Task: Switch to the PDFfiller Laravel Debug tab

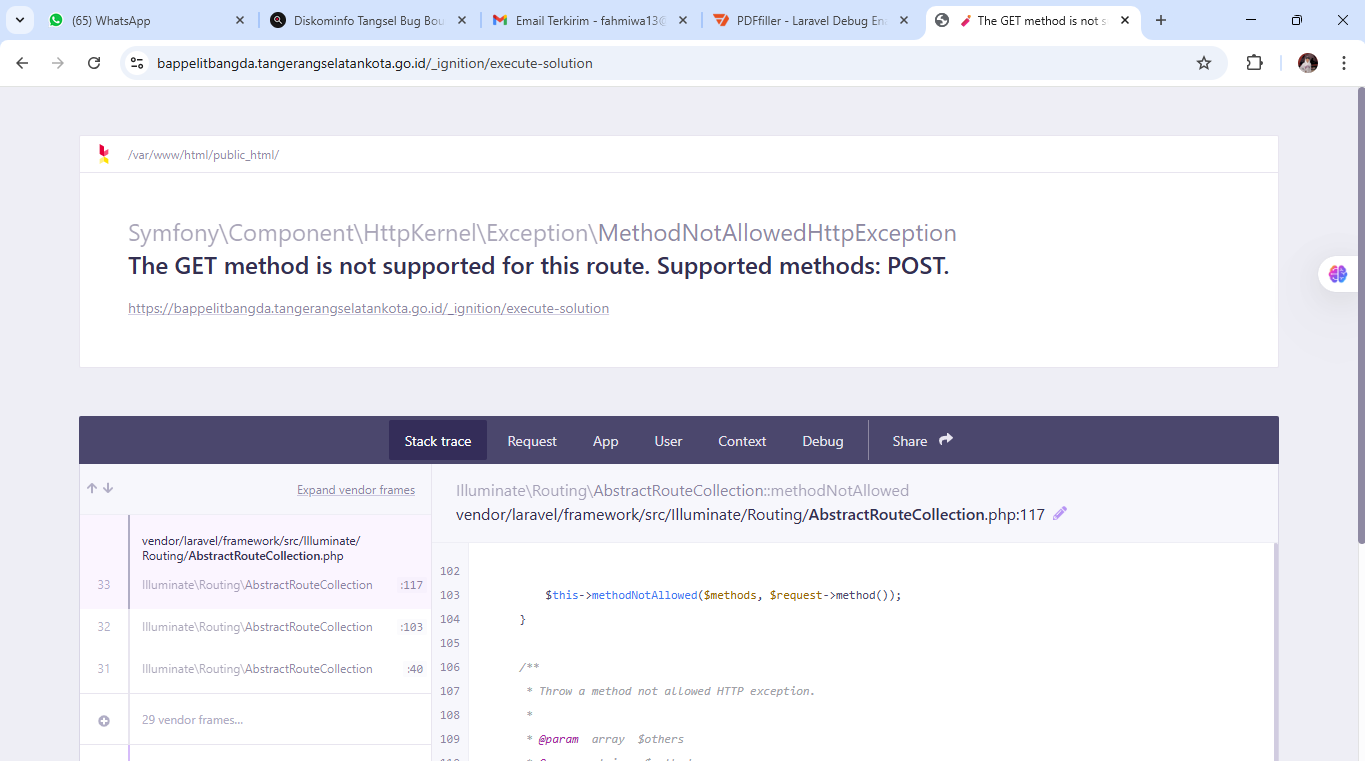Action: (811, 20)
